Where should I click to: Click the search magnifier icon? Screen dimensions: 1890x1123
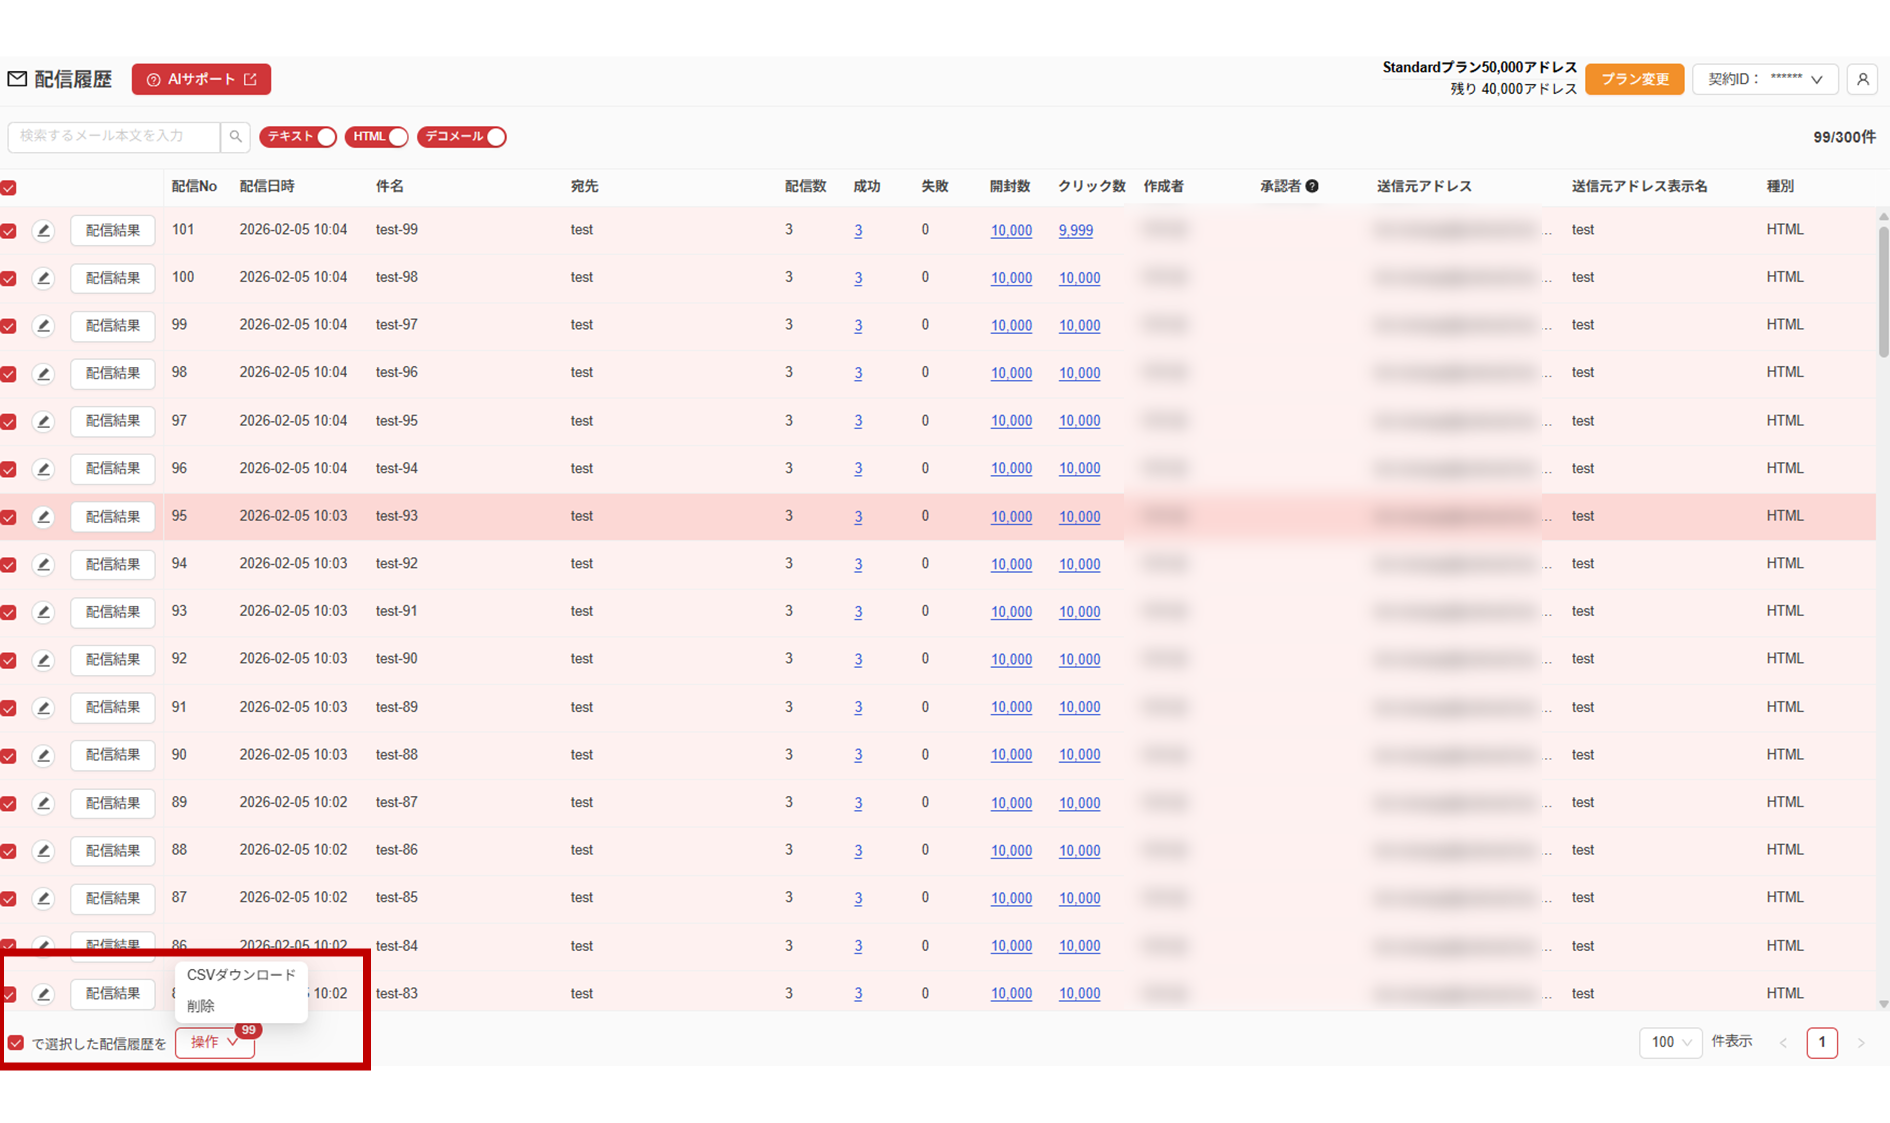(x=235, y=136)
